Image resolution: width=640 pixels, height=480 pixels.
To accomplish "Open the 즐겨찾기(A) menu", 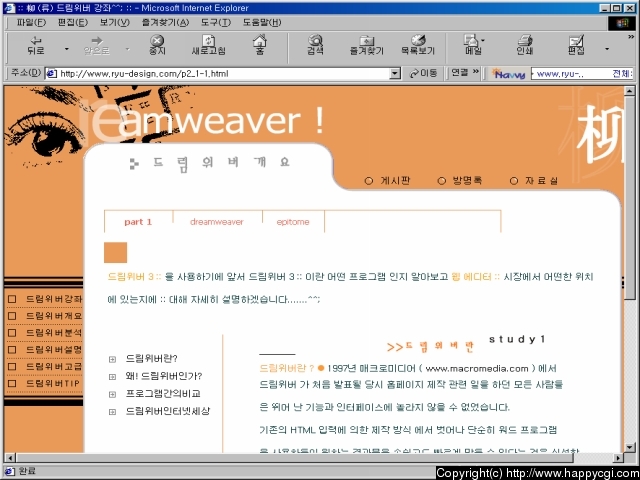I will pos(165,23).
